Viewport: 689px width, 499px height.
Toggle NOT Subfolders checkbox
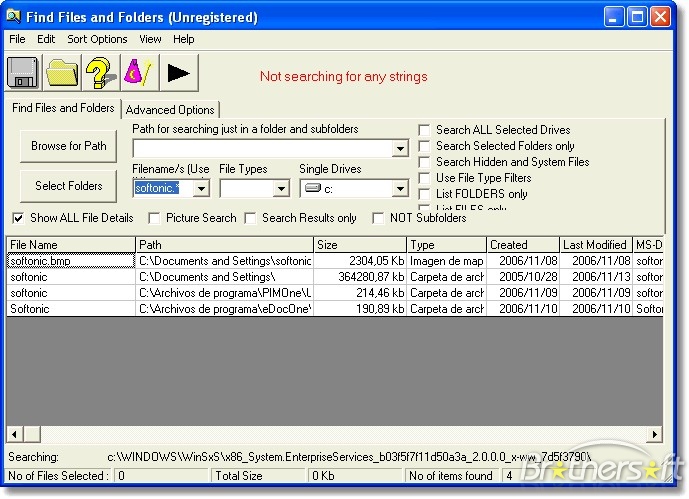(x=378, y=218)
